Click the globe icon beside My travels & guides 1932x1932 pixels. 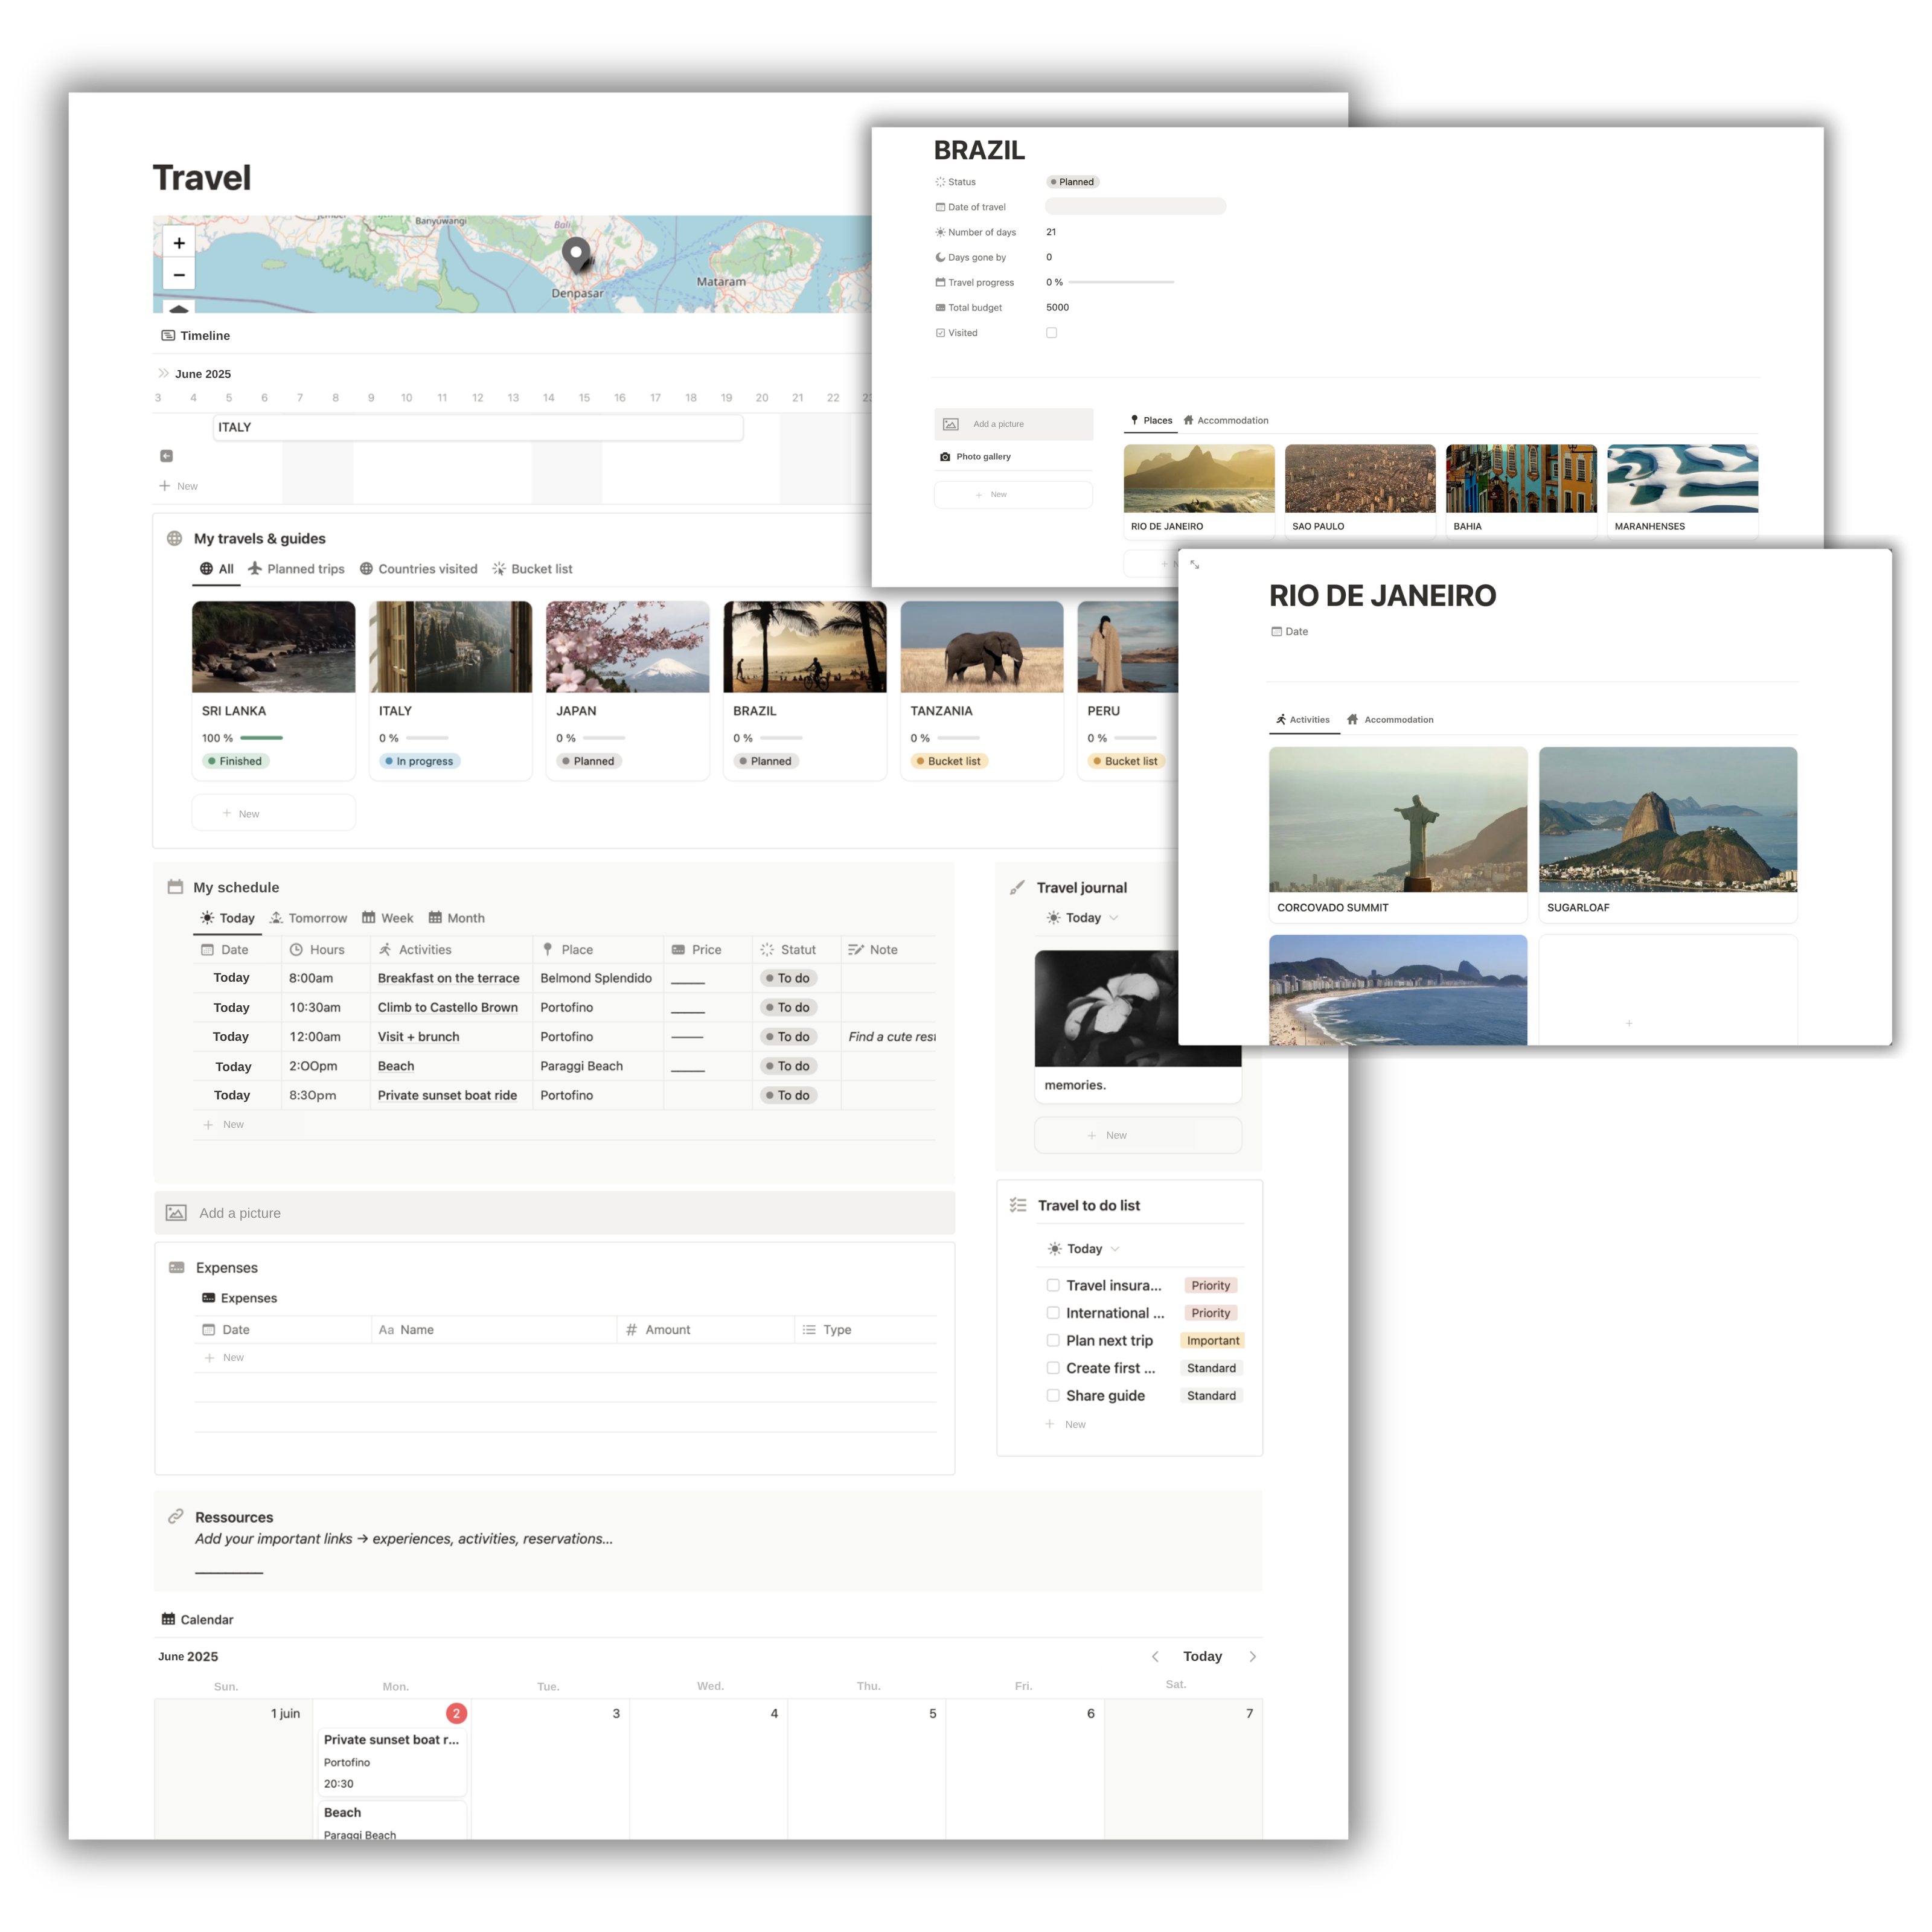coord(174,538)
